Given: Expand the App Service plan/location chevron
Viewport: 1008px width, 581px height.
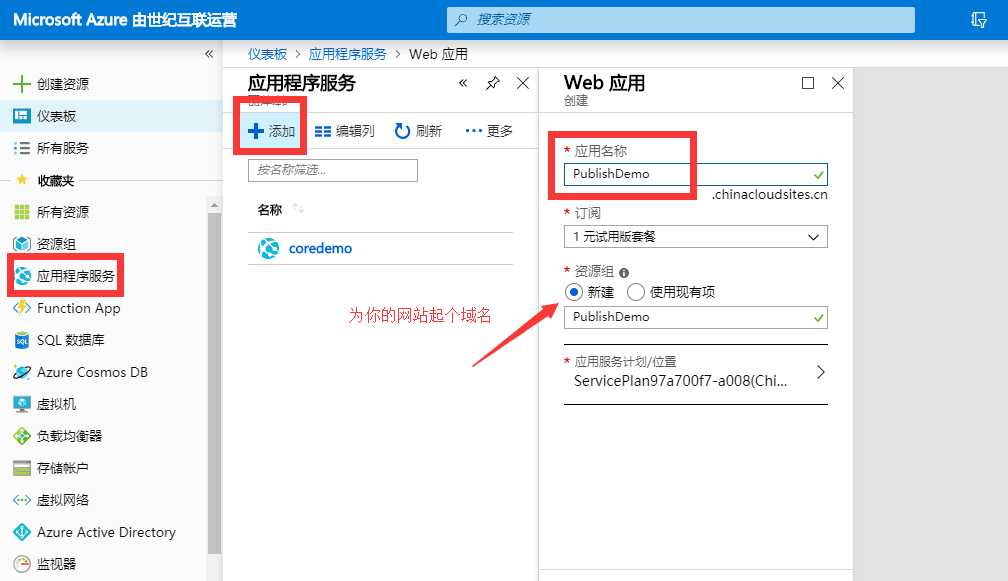Looking at the screenshot, I should point(820,372).
